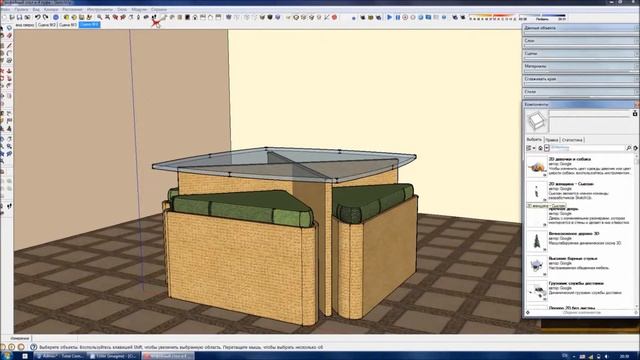Click the Undo arrow icon

37,17
